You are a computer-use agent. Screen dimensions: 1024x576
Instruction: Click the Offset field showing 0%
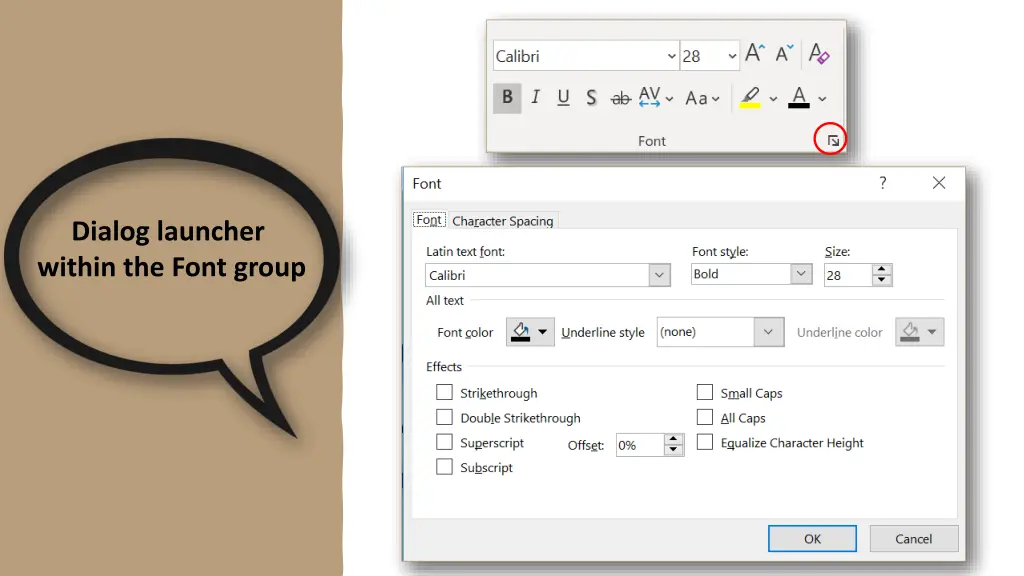pyautogui.click(x=640, y=445)
